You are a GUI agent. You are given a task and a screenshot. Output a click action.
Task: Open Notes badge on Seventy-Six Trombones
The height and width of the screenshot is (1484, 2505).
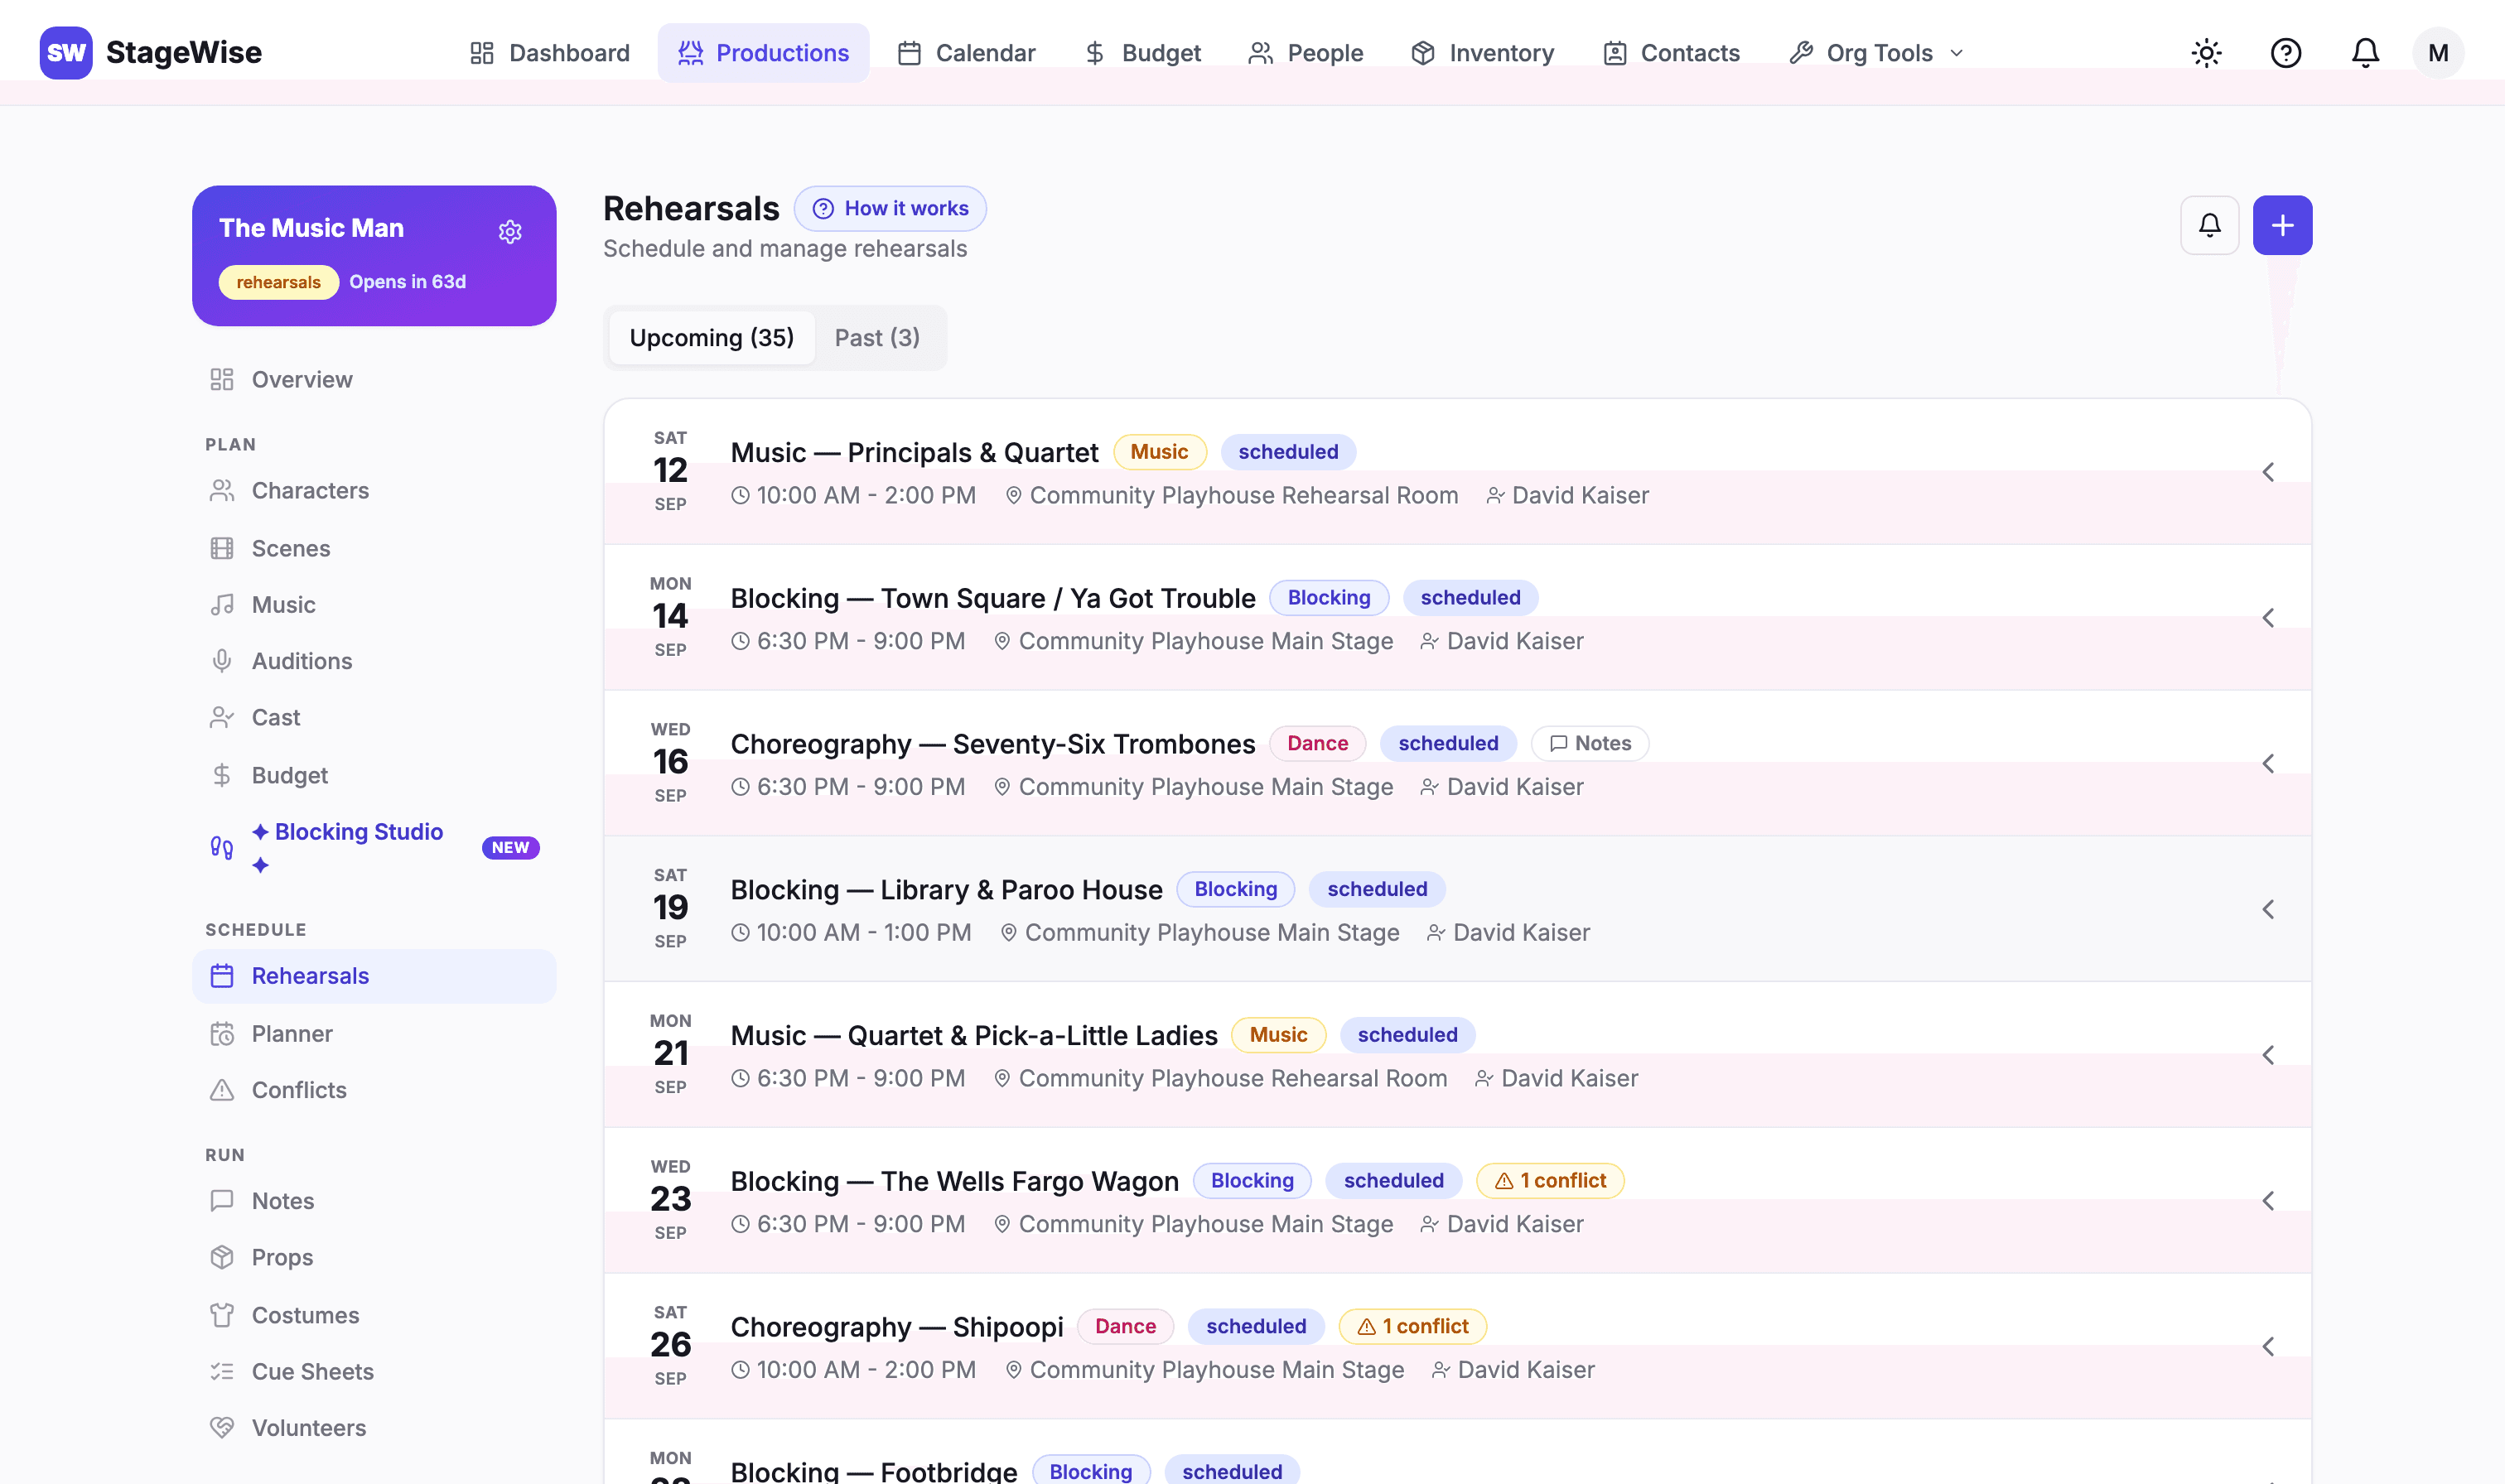pos(1590,743)
